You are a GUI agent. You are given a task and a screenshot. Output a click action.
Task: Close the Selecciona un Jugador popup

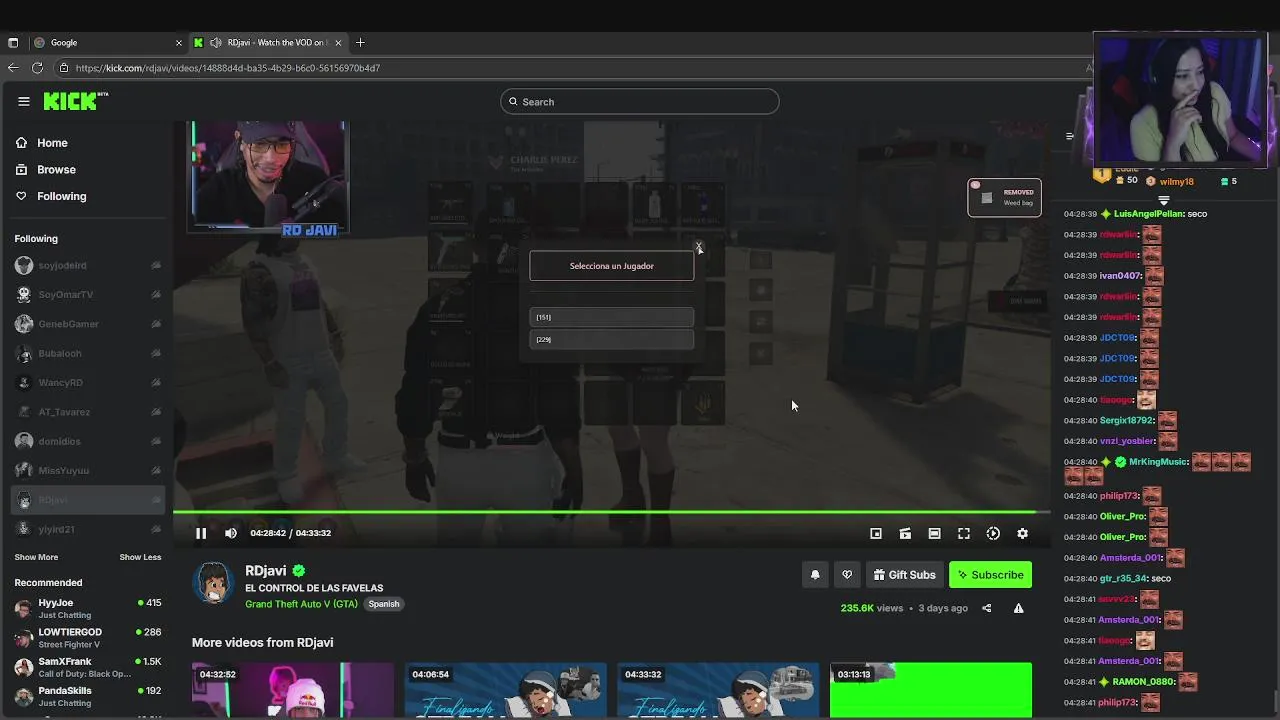[699, 246]
